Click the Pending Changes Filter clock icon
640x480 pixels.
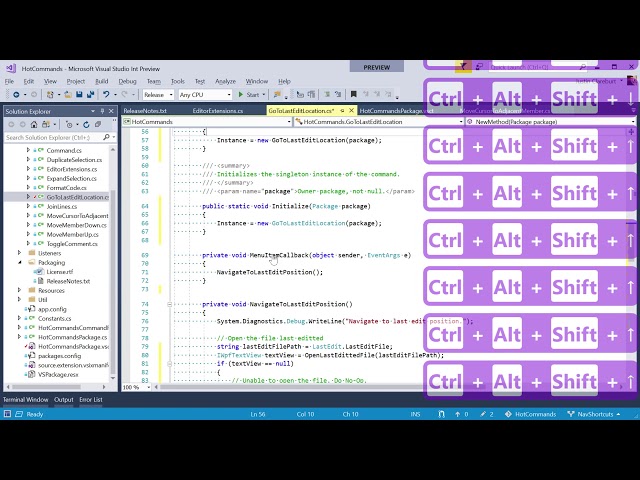(x=69, y=124)
